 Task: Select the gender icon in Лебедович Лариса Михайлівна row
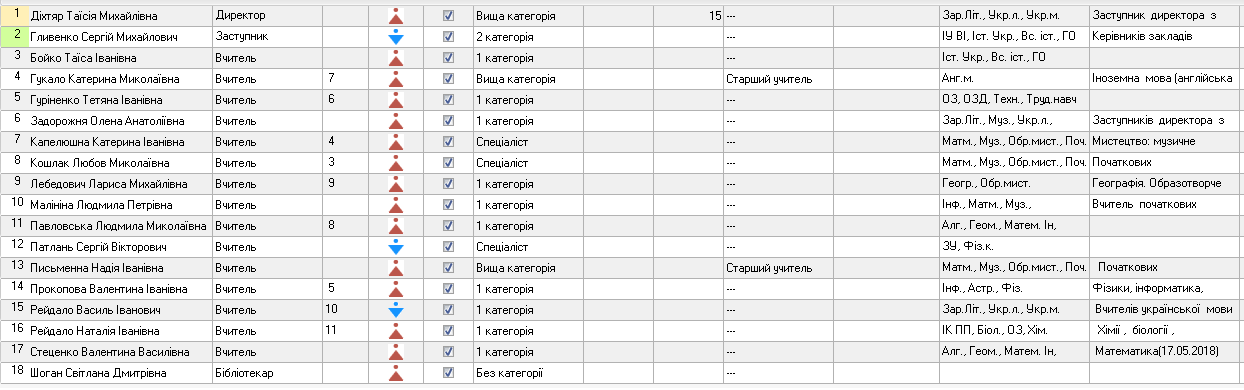[x=395, y=183]
